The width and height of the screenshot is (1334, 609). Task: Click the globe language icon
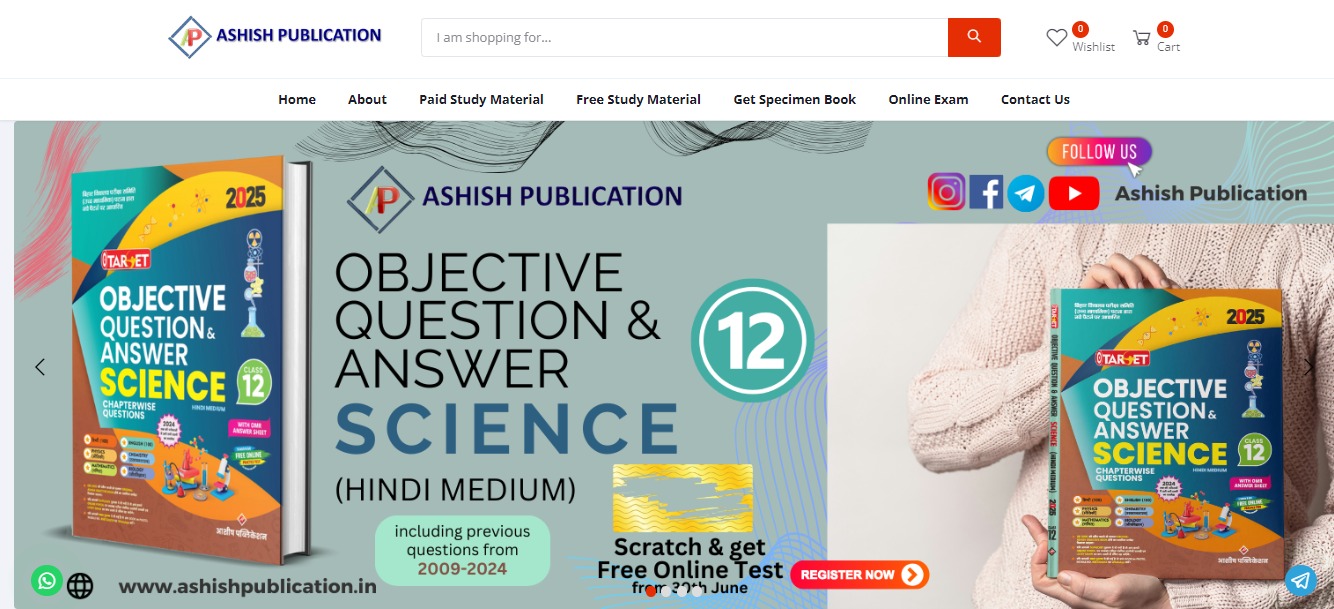[80, 585]
